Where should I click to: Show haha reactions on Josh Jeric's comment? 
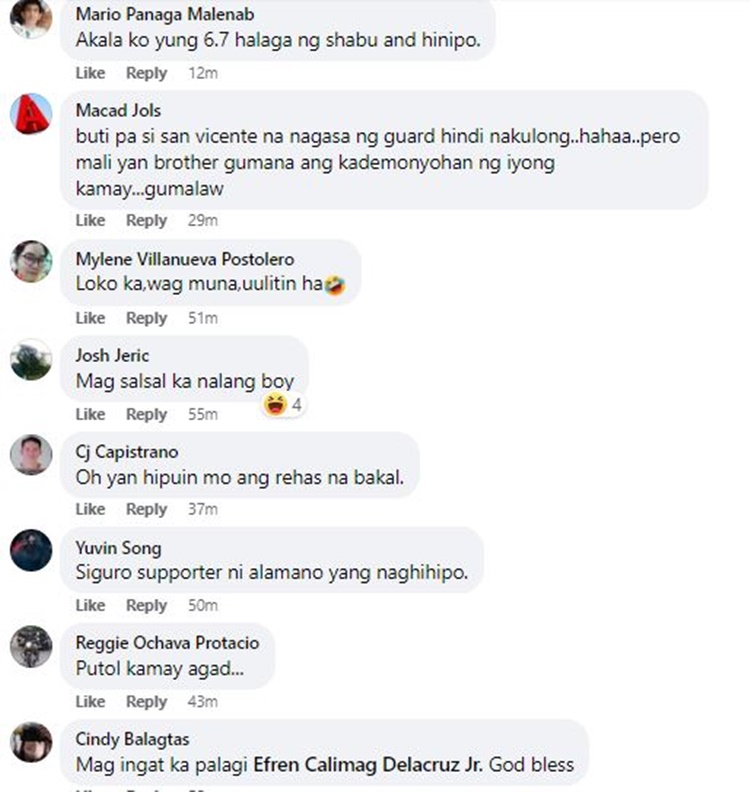[x=283, y=405]
